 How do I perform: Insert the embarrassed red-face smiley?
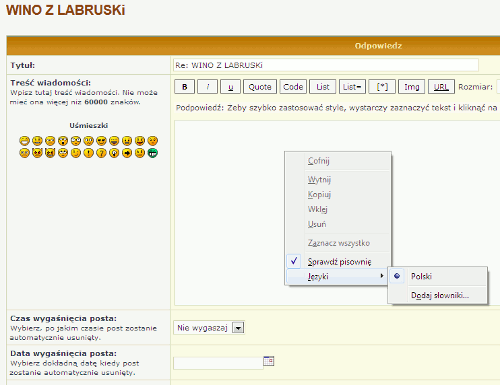coord(153,141)
